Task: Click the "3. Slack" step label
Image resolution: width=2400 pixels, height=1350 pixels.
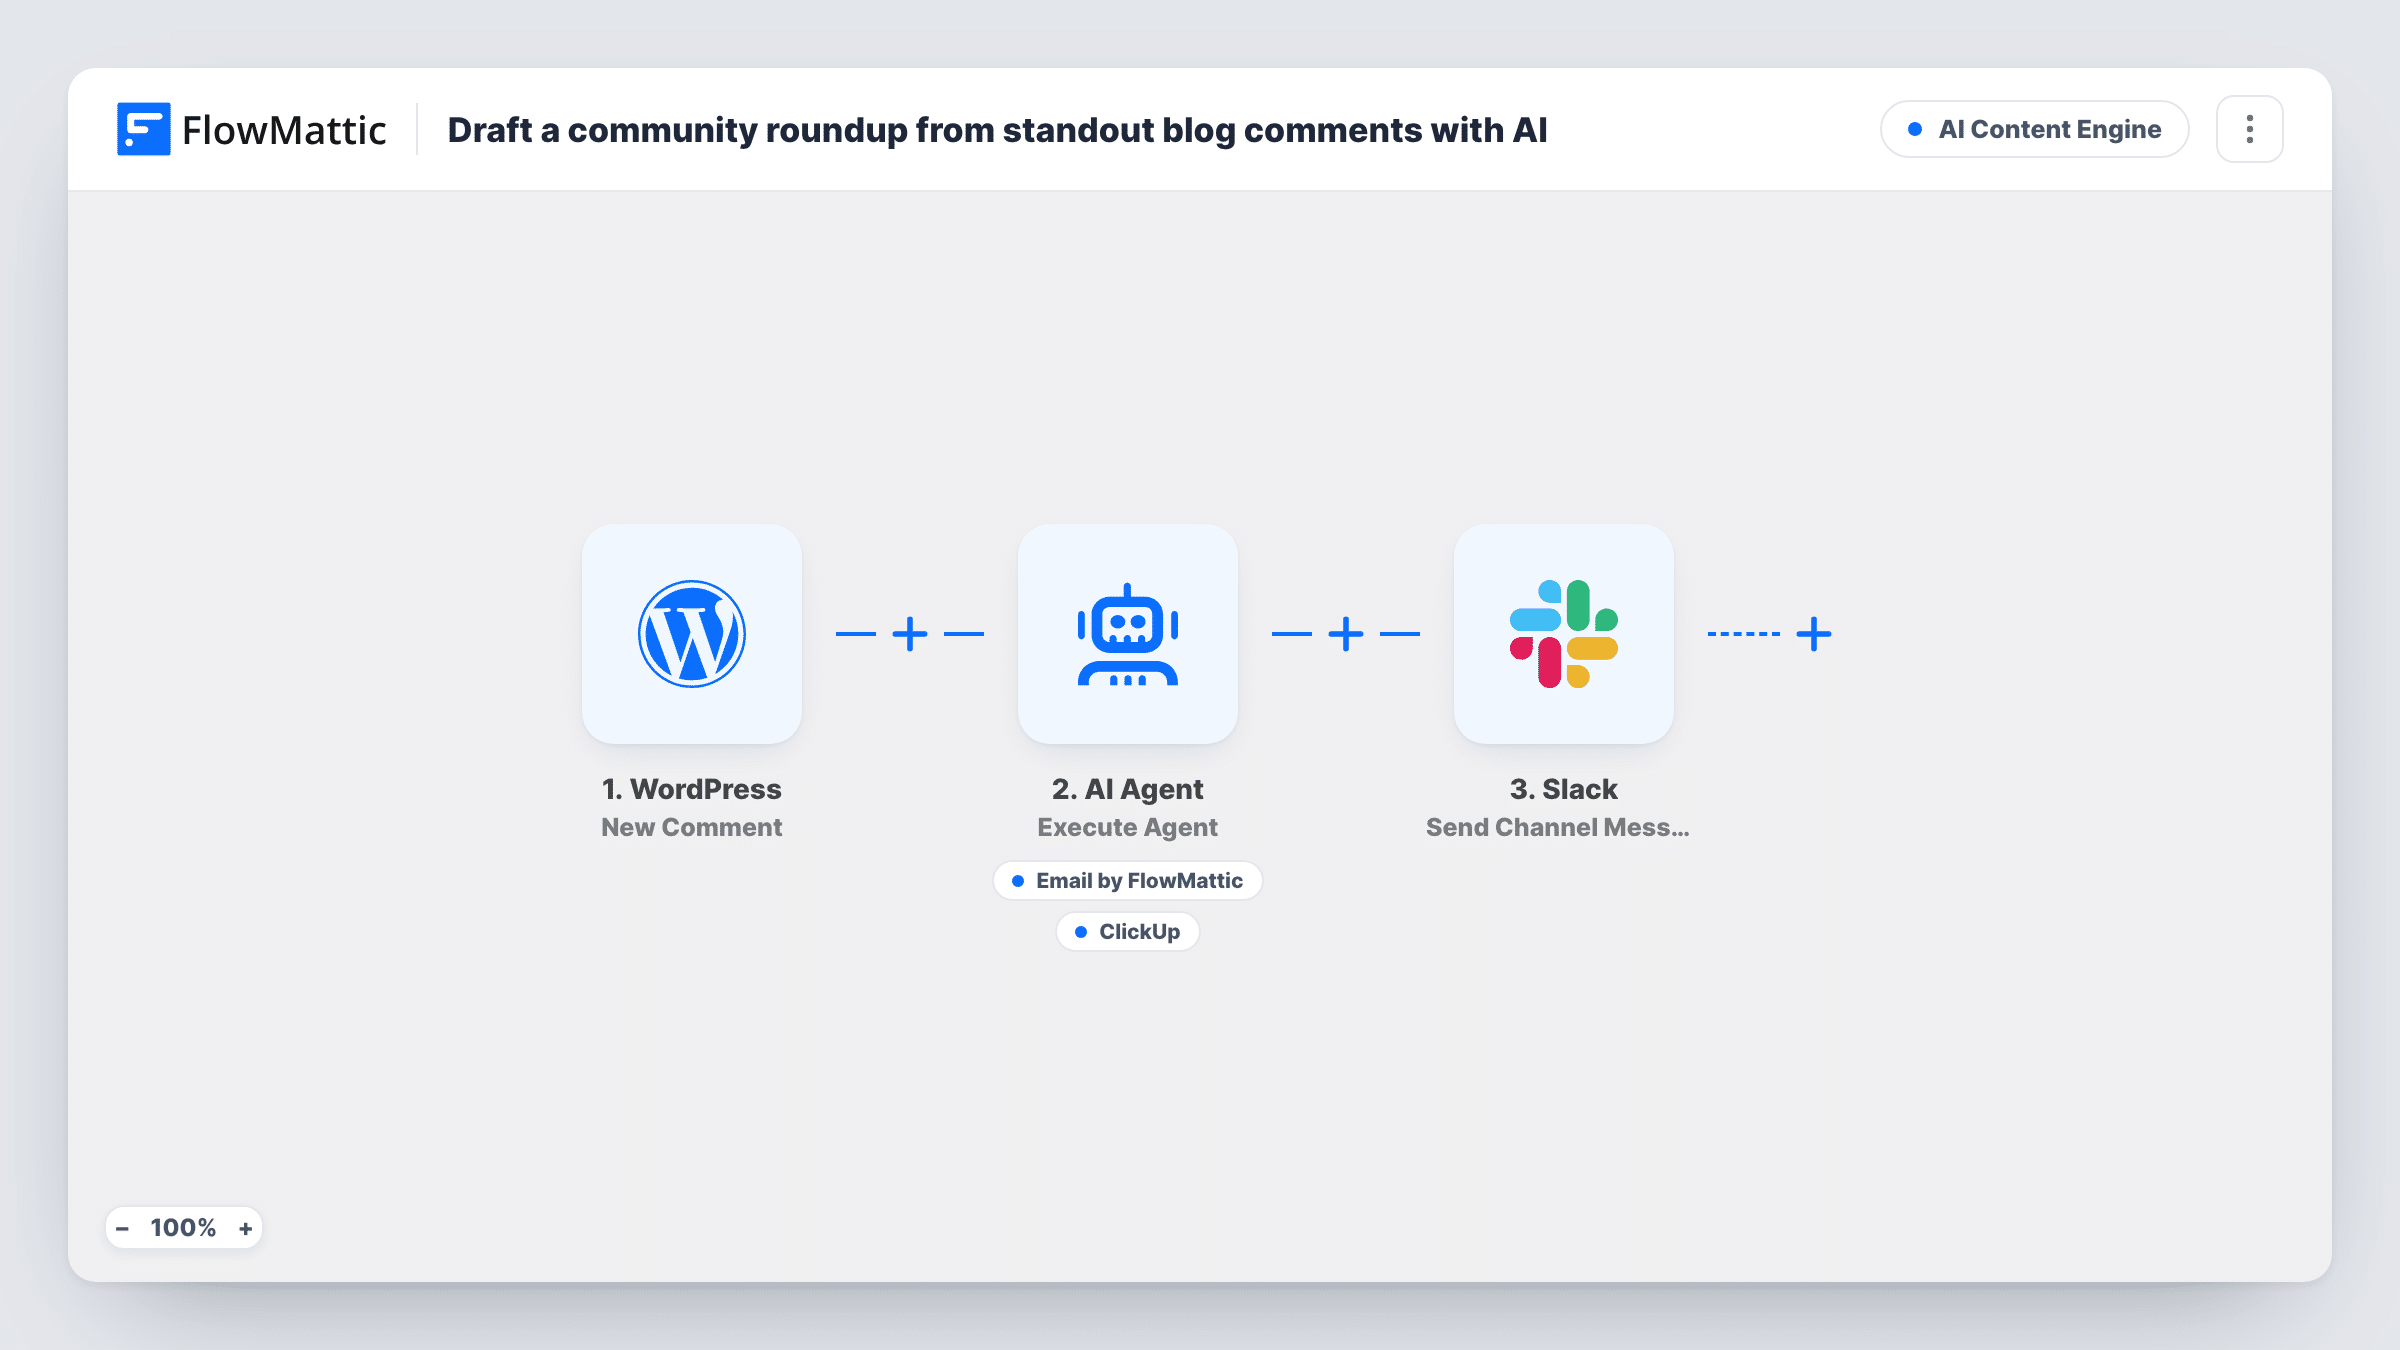Action: (x=1564, y=789)
